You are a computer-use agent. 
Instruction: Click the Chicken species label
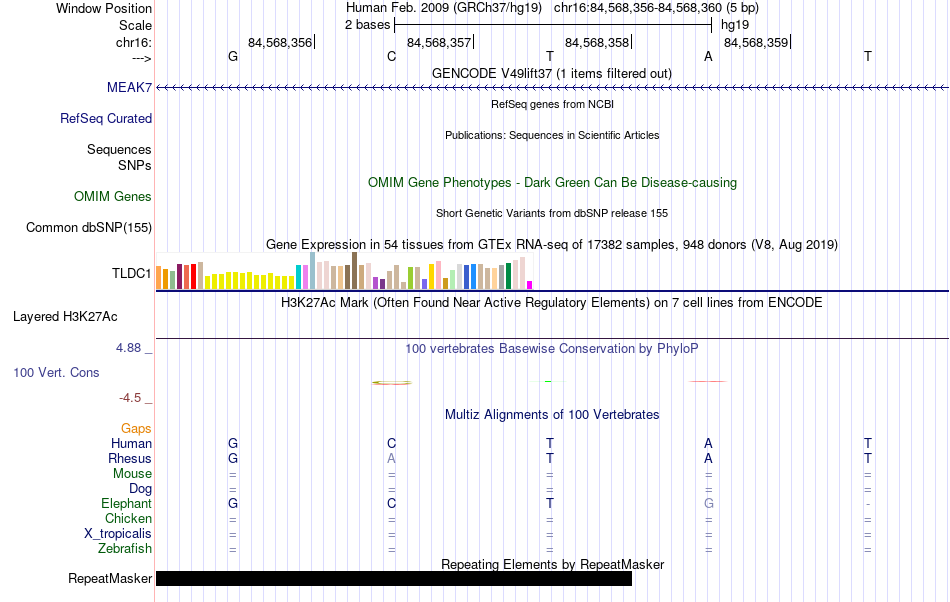(x=128, y=518)
